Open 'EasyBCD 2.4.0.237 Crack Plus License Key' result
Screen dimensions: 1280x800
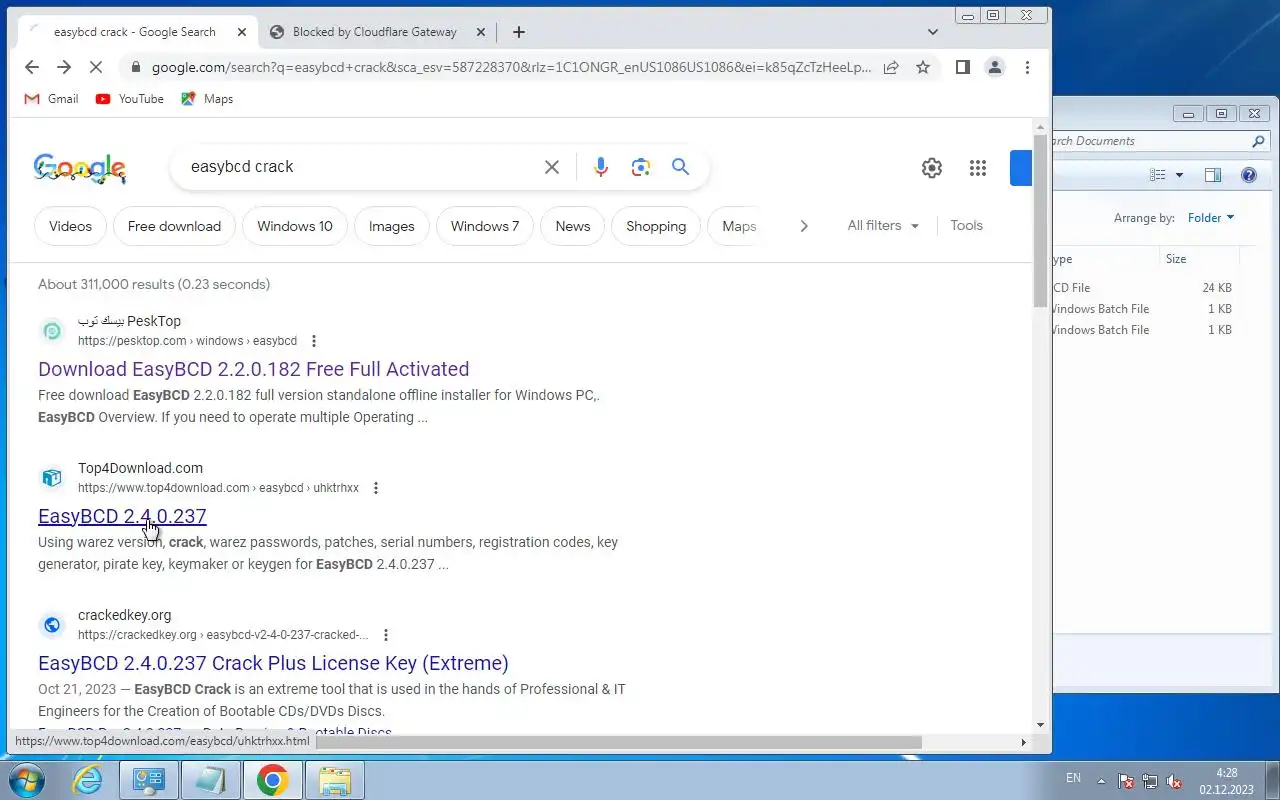point(273,663)
